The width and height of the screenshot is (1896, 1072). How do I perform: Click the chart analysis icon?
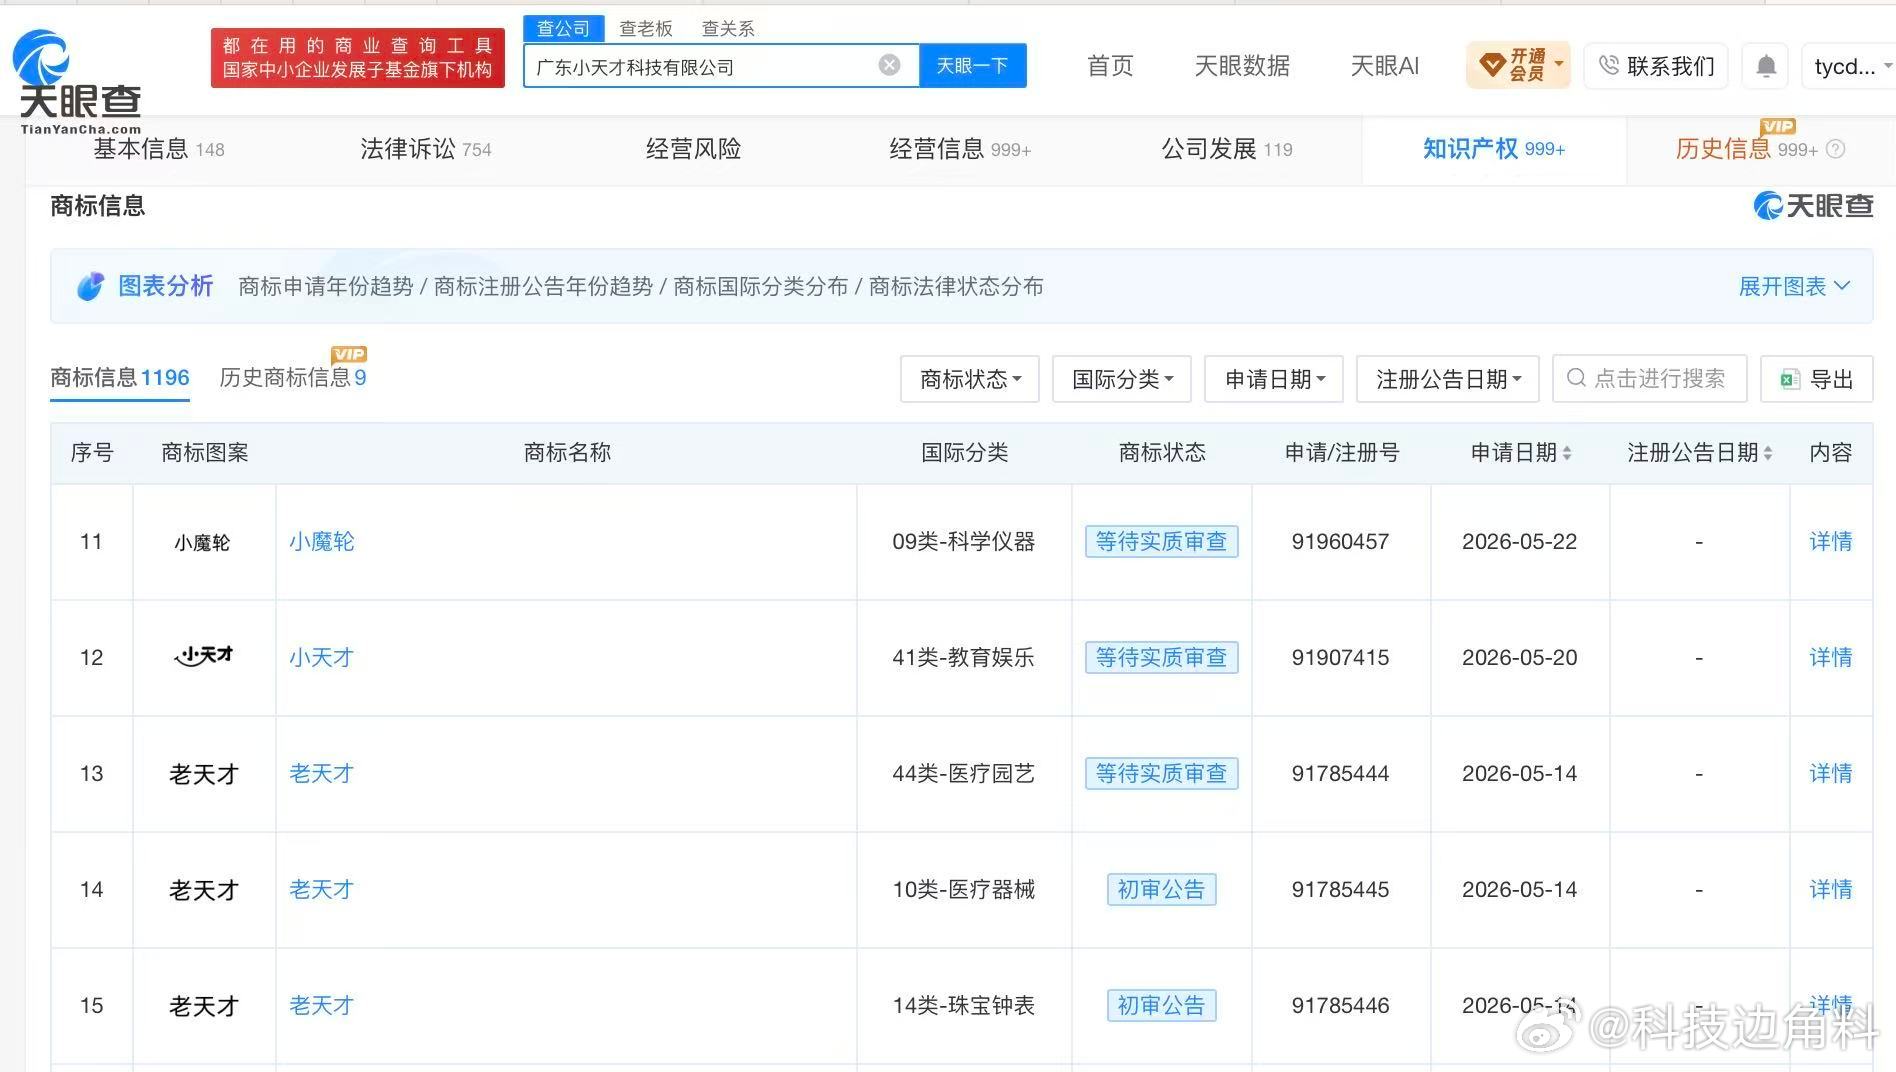click(x=90, y=286)
